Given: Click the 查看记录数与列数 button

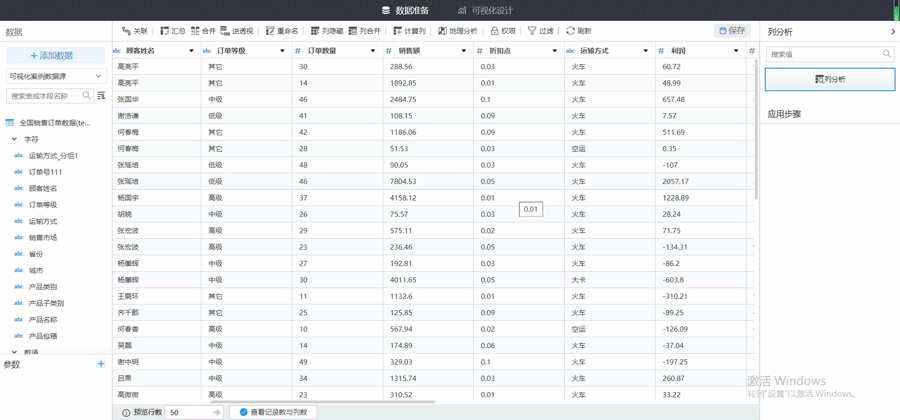Looking at the screenshot, I should (x=273, y=412).
